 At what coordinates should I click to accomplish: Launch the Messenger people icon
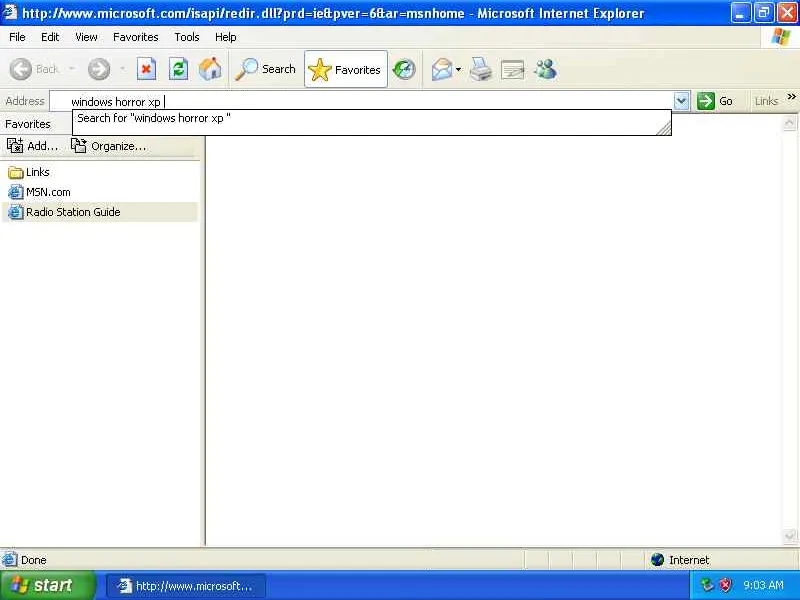tap(545, 69)
